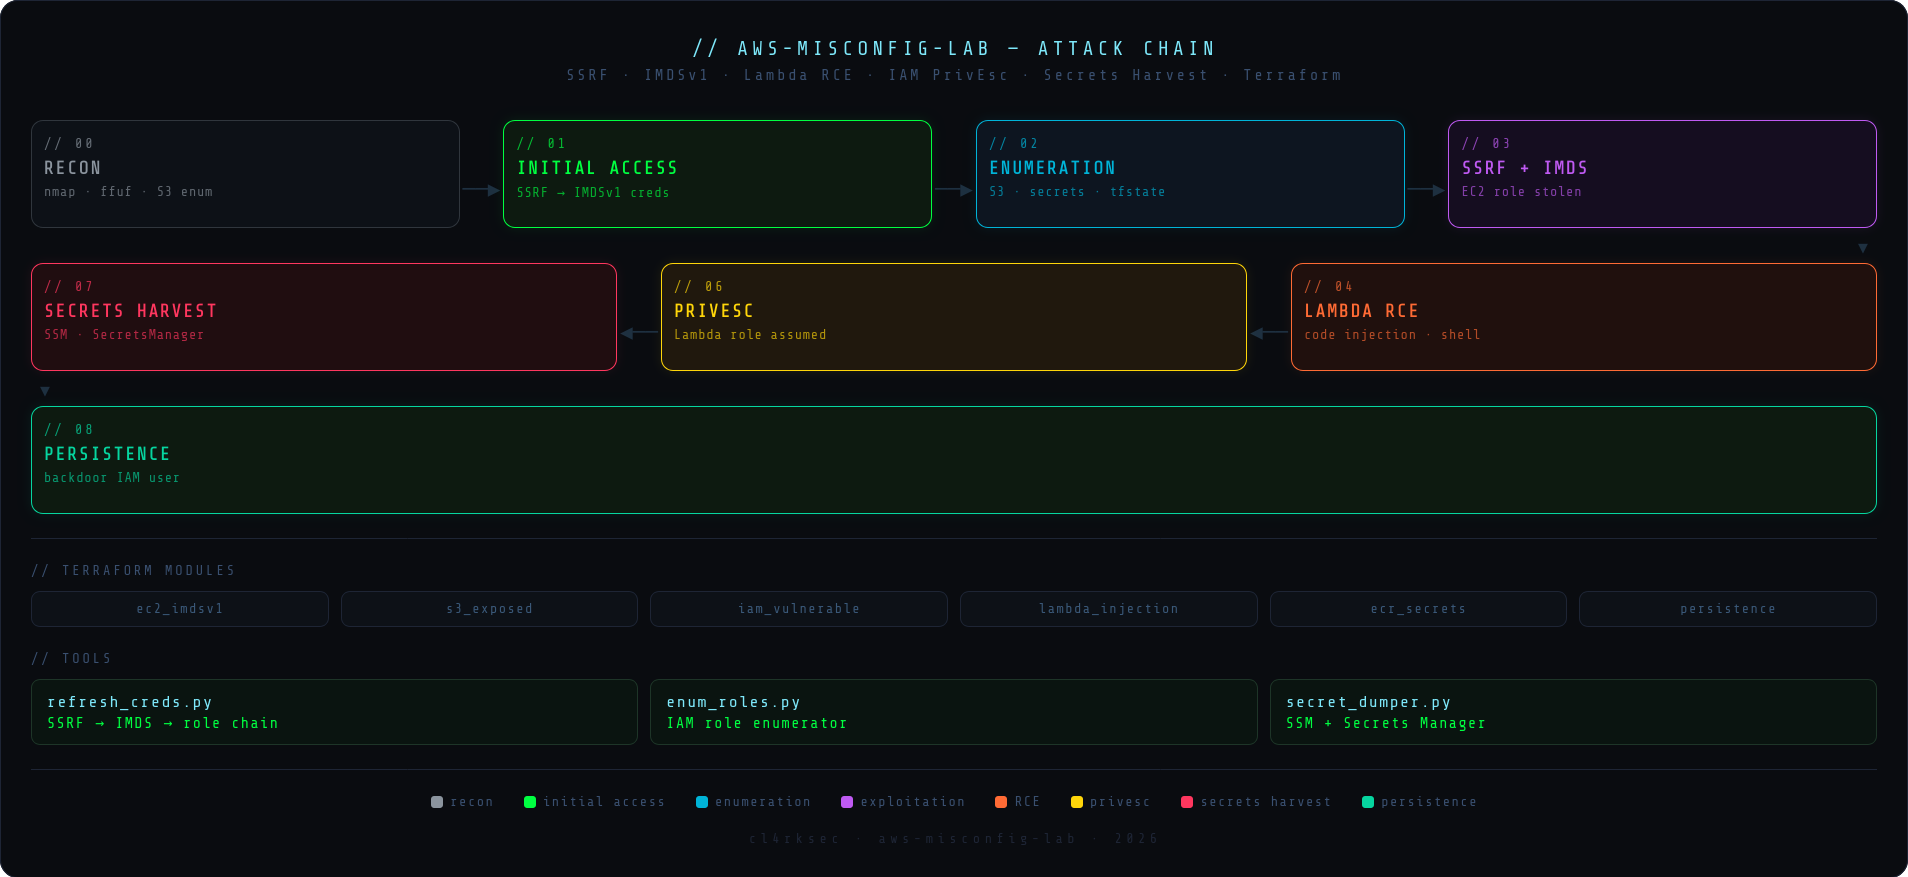The image size is (1908, 877).
Task: Select the RECON stage card
Action: click(x=245, y=174)
